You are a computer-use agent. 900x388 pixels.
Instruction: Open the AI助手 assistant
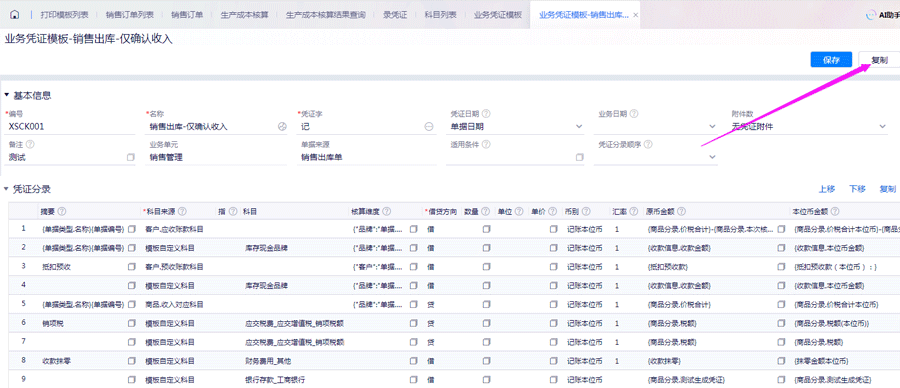[883, 14]
